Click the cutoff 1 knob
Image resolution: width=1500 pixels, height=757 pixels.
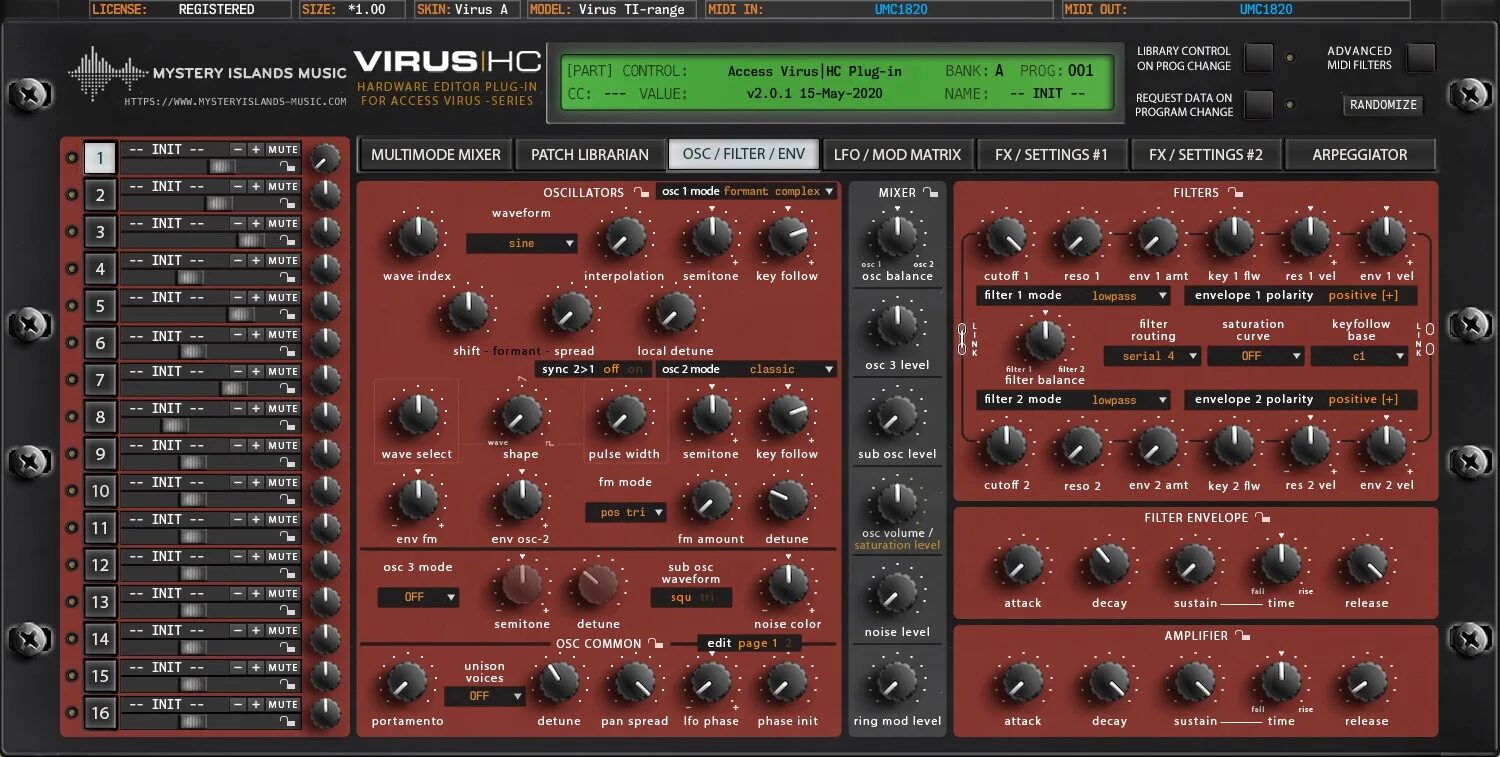click(1006, 238)
